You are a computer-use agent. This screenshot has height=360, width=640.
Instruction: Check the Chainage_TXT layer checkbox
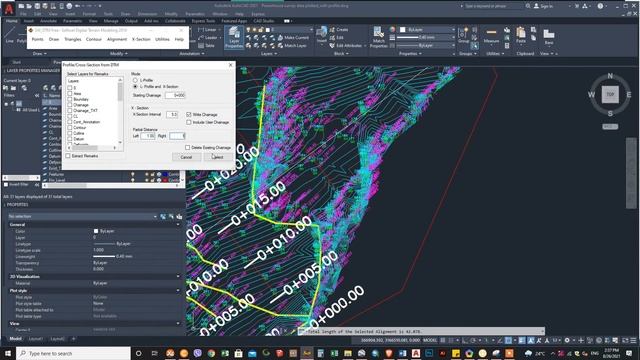[70, 111]
